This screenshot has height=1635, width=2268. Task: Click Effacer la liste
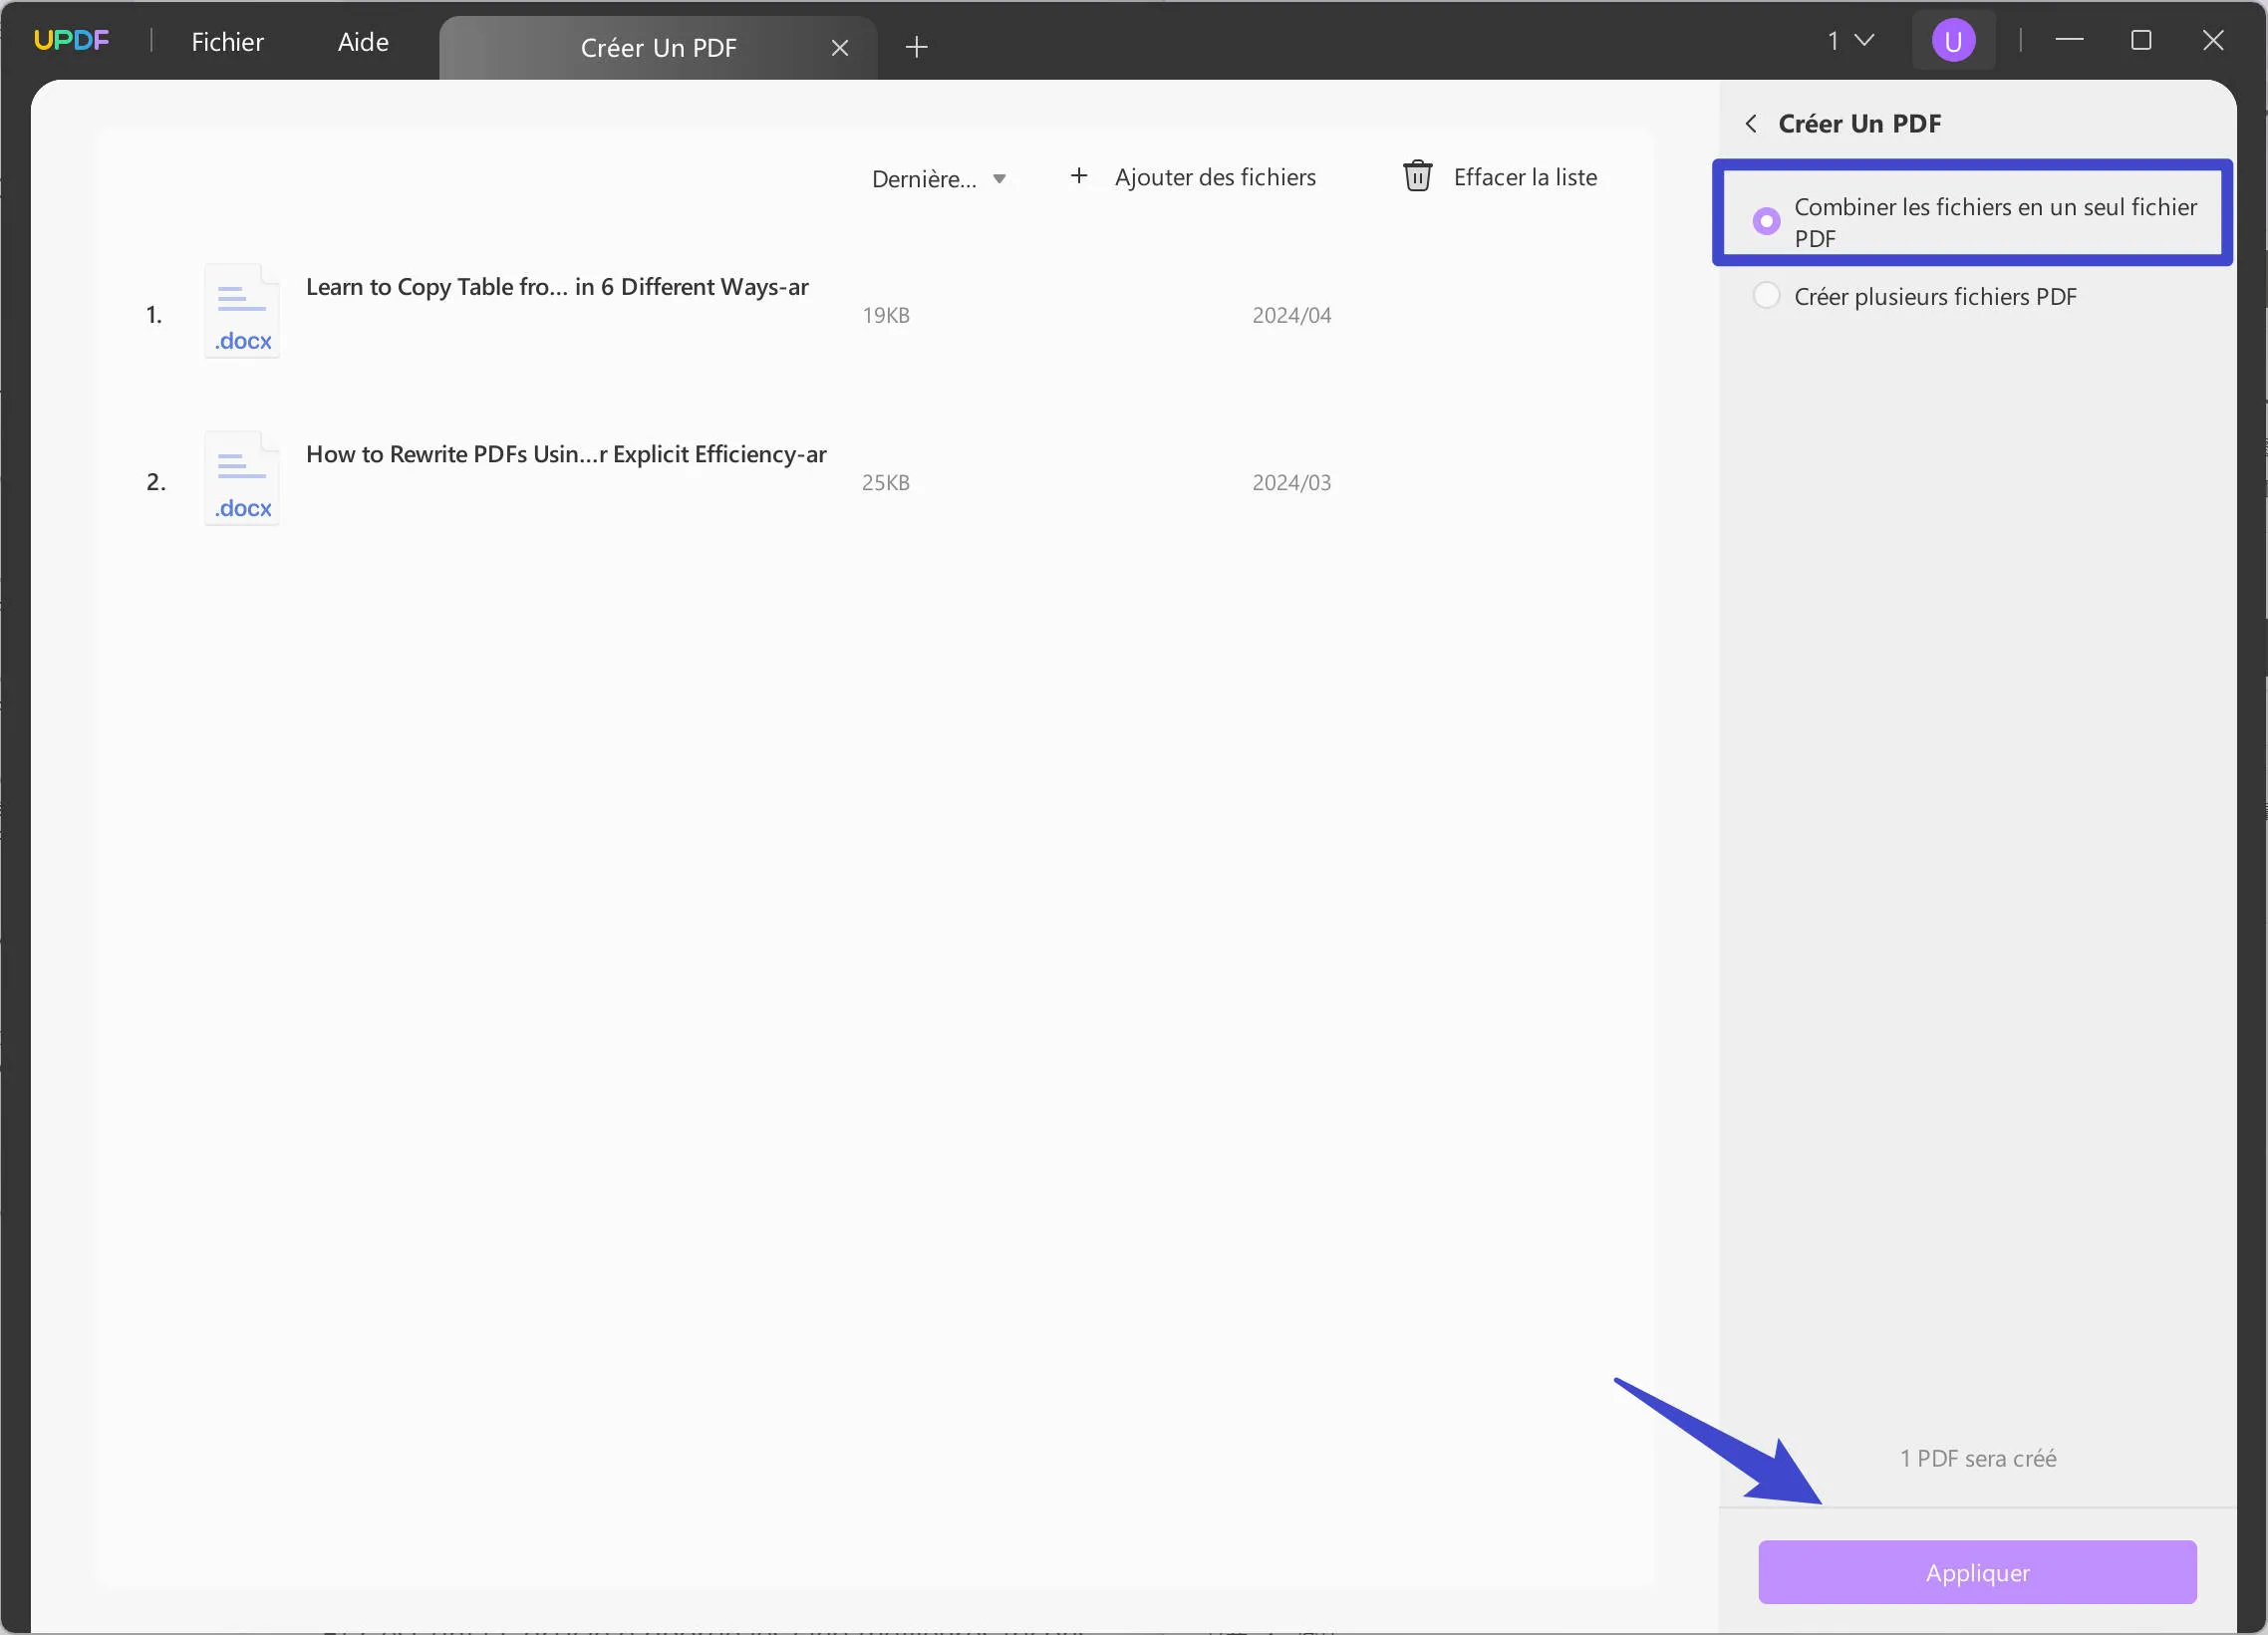(1525, 176)
